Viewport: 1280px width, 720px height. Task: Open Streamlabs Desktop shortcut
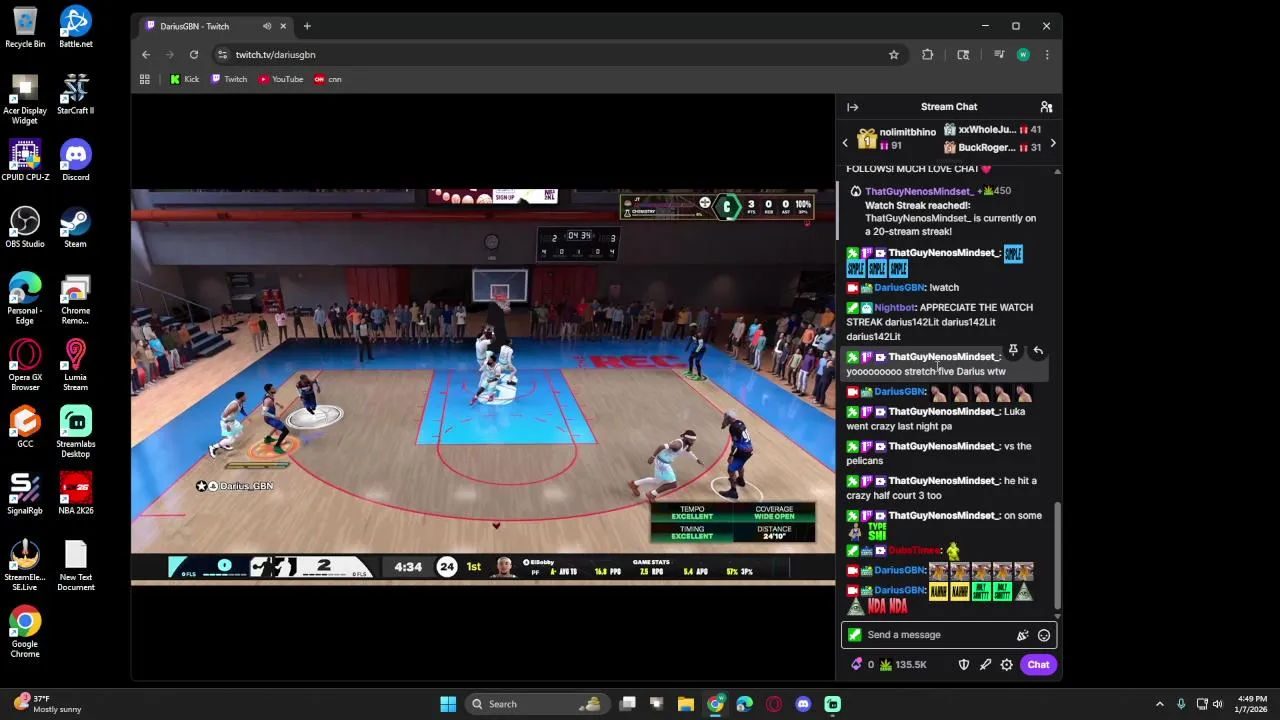pos(76,433)
